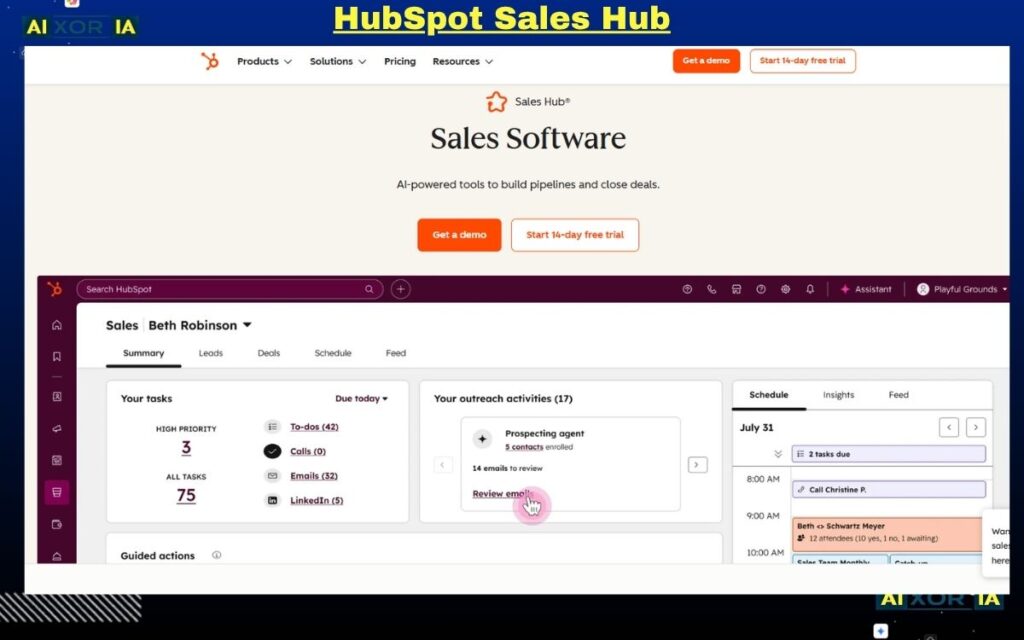The image size is (1024, 640).
Task: Click the Home icon in left sidebar
Action: click(57, 325)
